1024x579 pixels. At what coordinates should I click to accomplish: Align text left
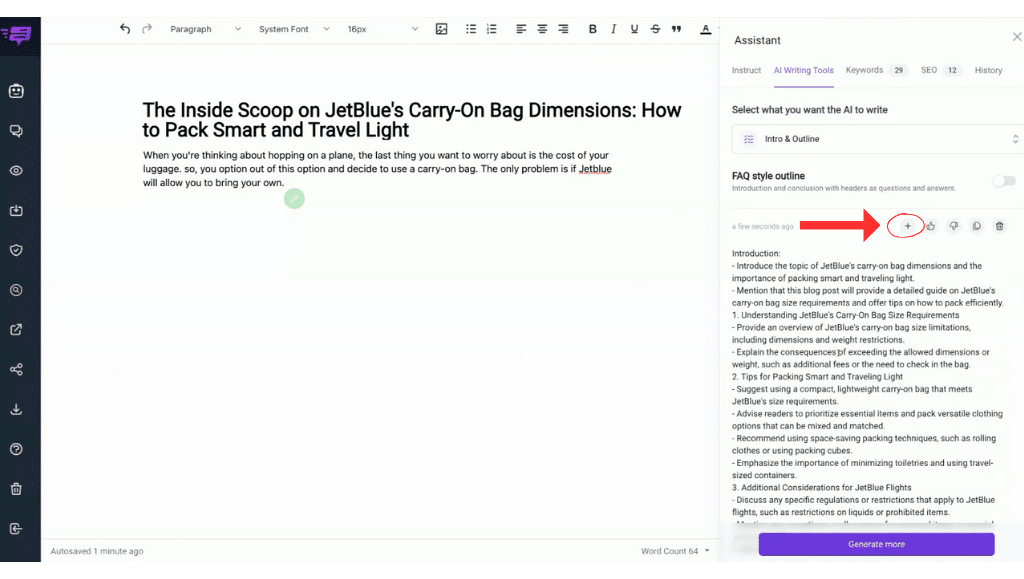pos(521,29)
